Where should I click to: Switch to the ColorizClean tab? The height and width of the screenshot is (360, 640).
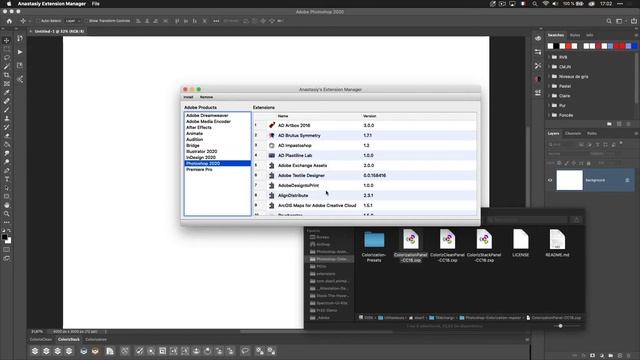(41, 340)
